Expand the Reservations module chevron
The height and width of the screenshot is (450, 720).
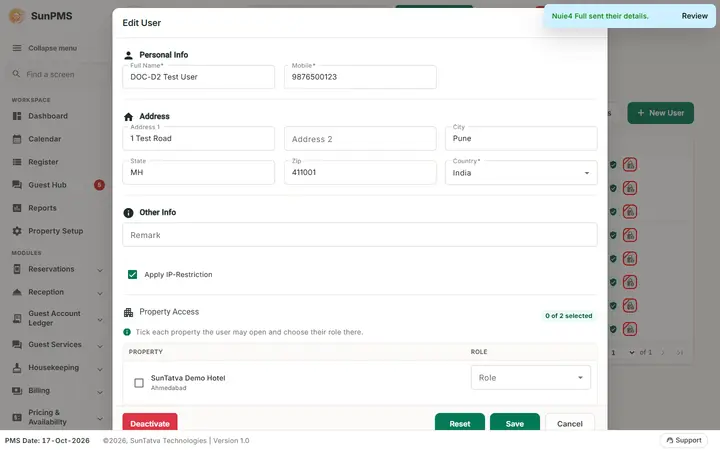100,270
